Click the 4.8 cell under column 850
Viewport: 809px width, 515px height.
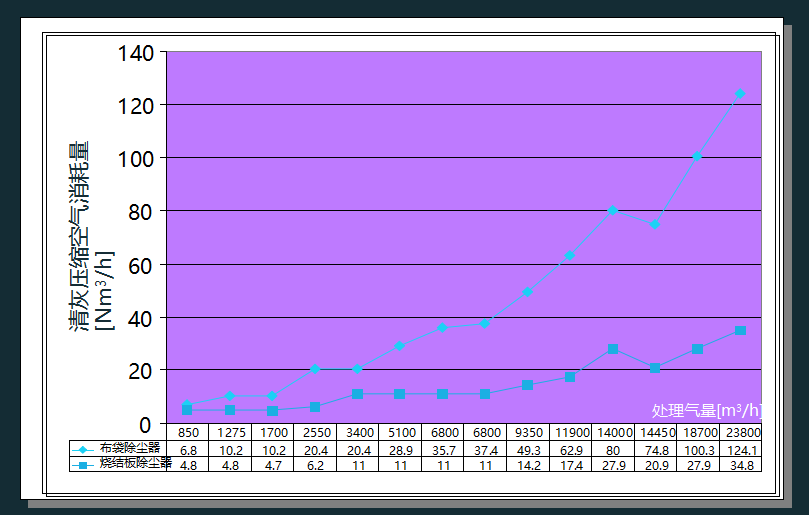[188, 465]
